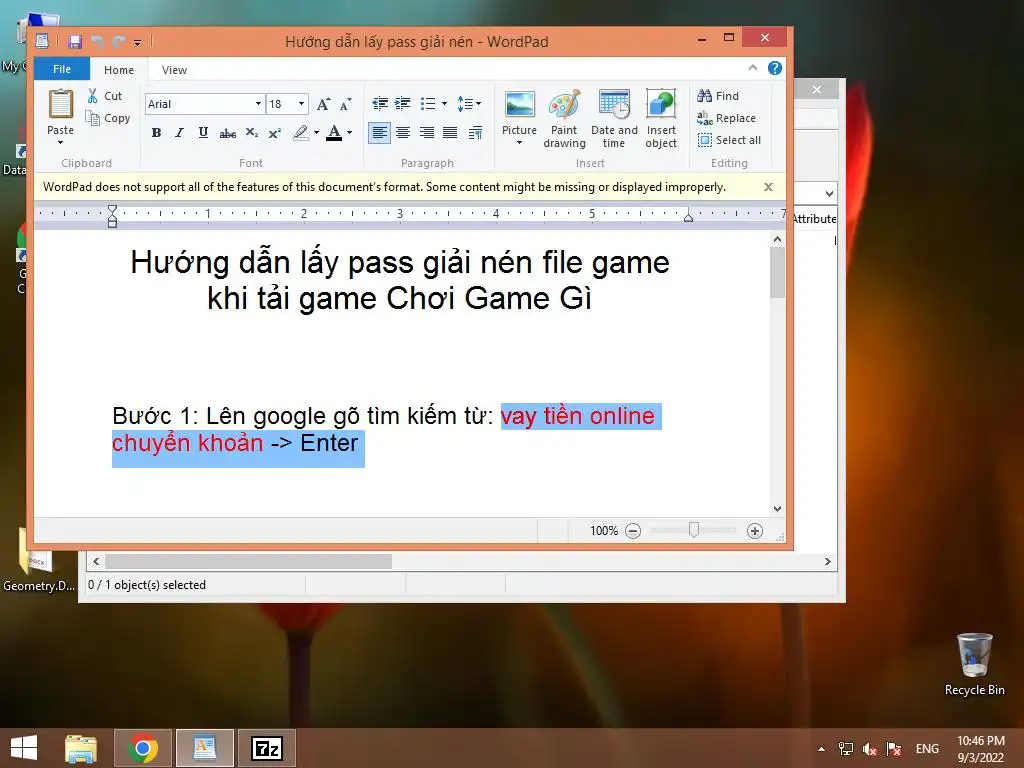
Task: Open the Paste options dropdown arrow
Action: pyautogui.click(x=61, y=142)
